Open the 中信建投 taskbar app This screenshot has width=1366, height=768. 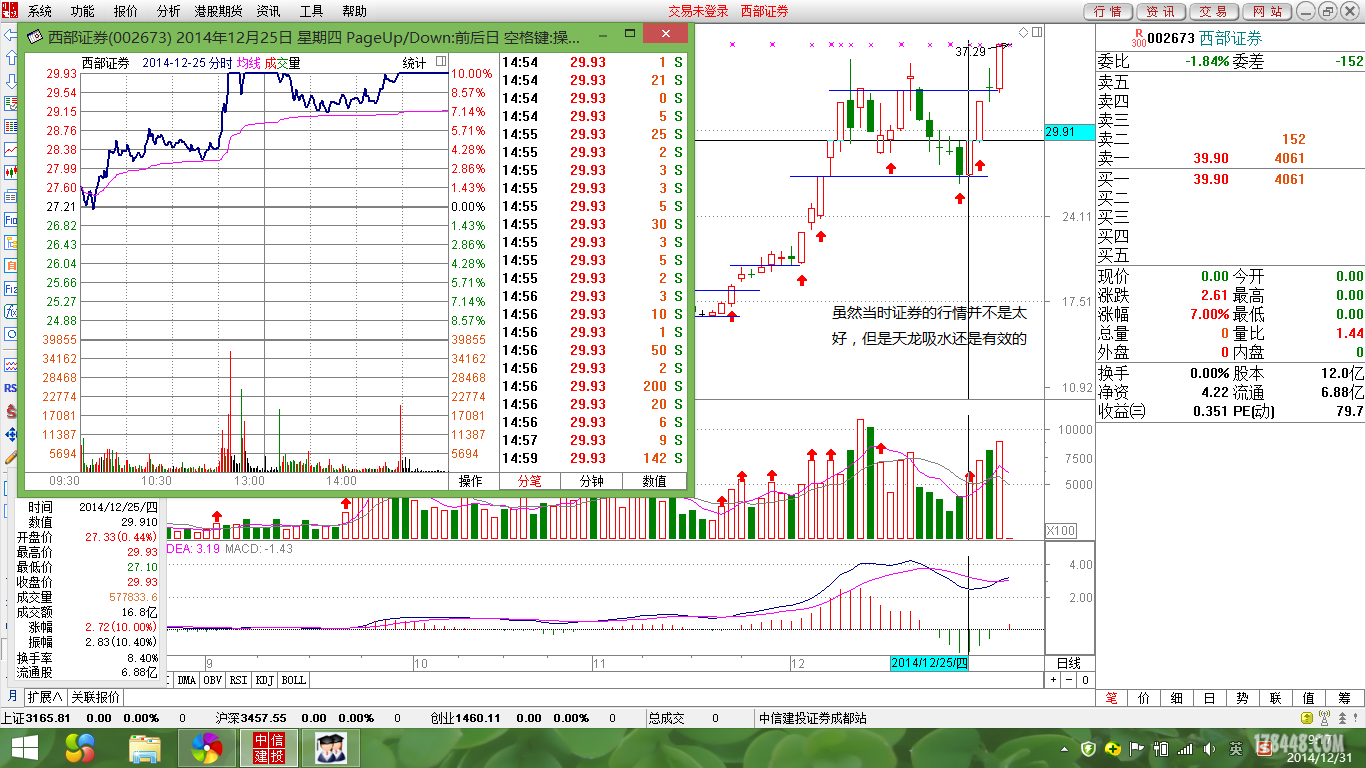267,748
